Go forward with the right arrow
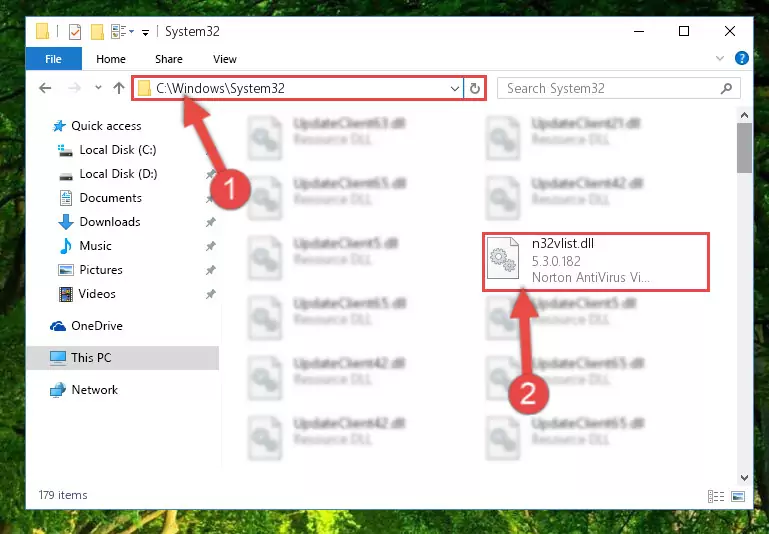 (74, 88)
